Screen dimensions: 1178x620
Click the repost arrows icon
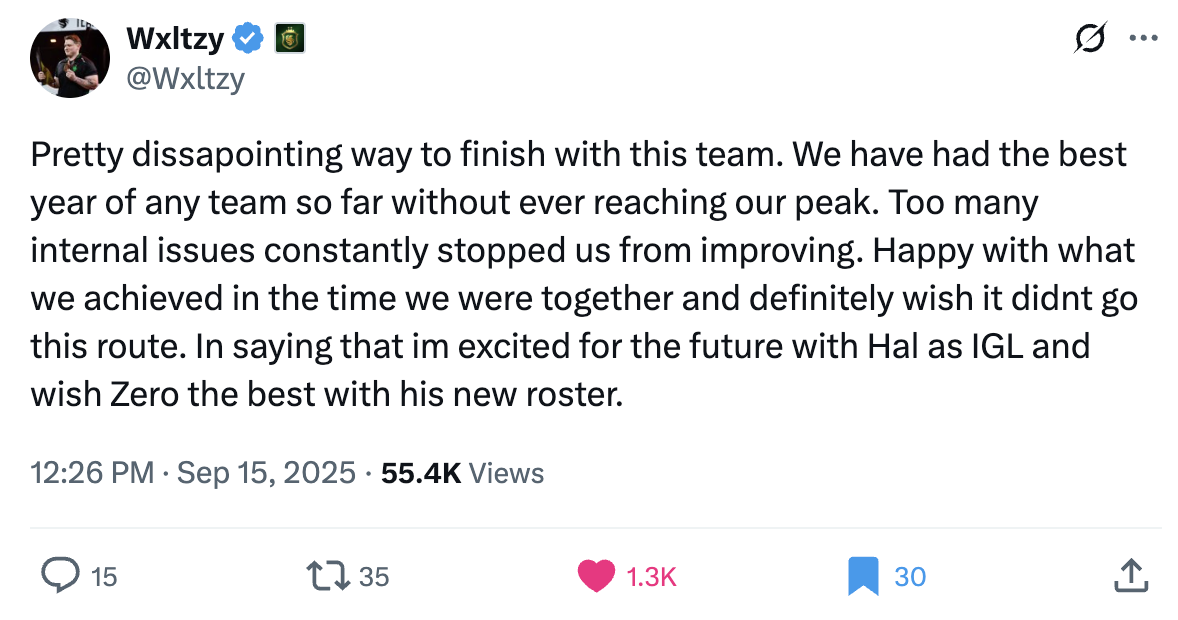click(x=328, y=576)
